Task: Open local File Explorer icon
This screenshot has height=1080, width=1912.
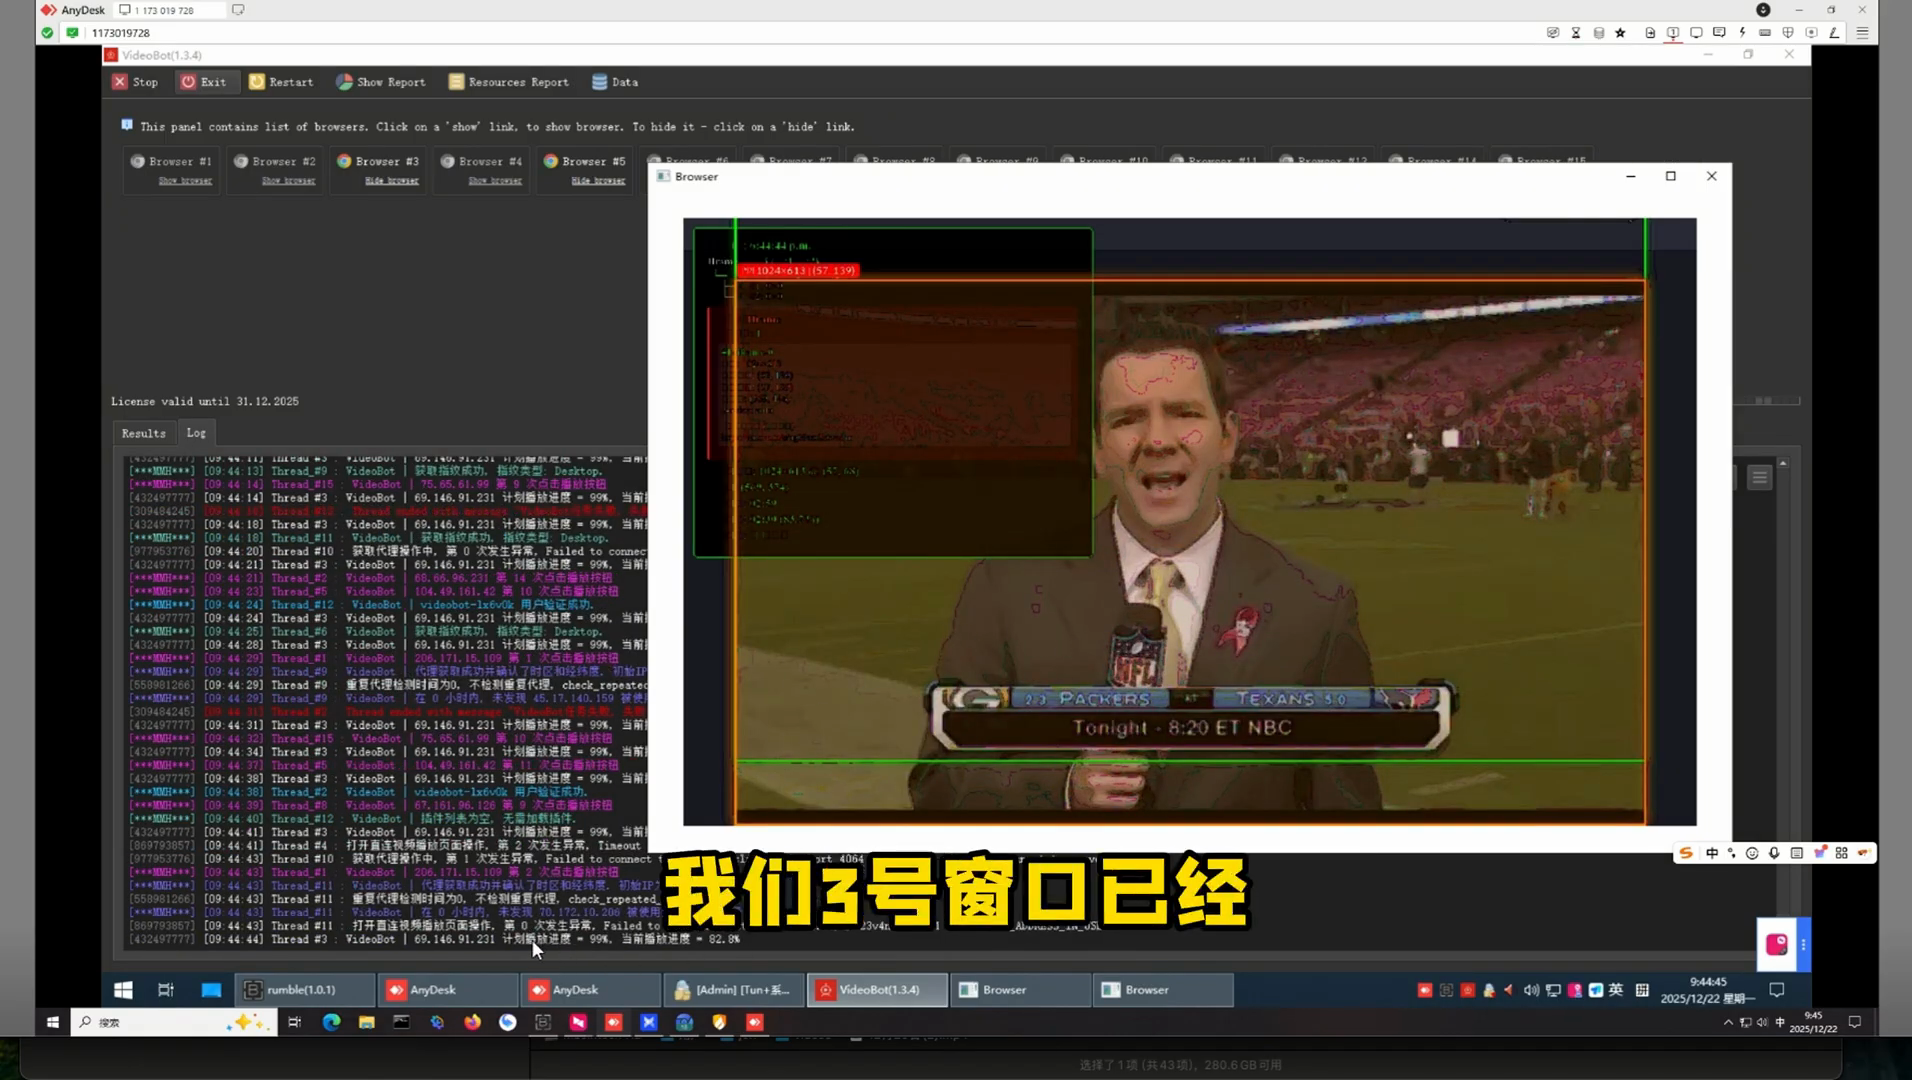Action: click(366, 1022)
